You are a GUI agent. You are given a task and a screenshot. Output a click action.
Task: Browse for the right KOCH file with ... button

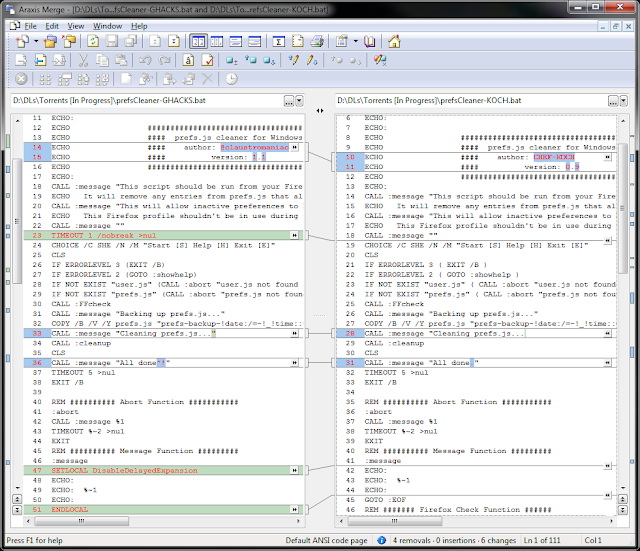(x=613, y=101)
